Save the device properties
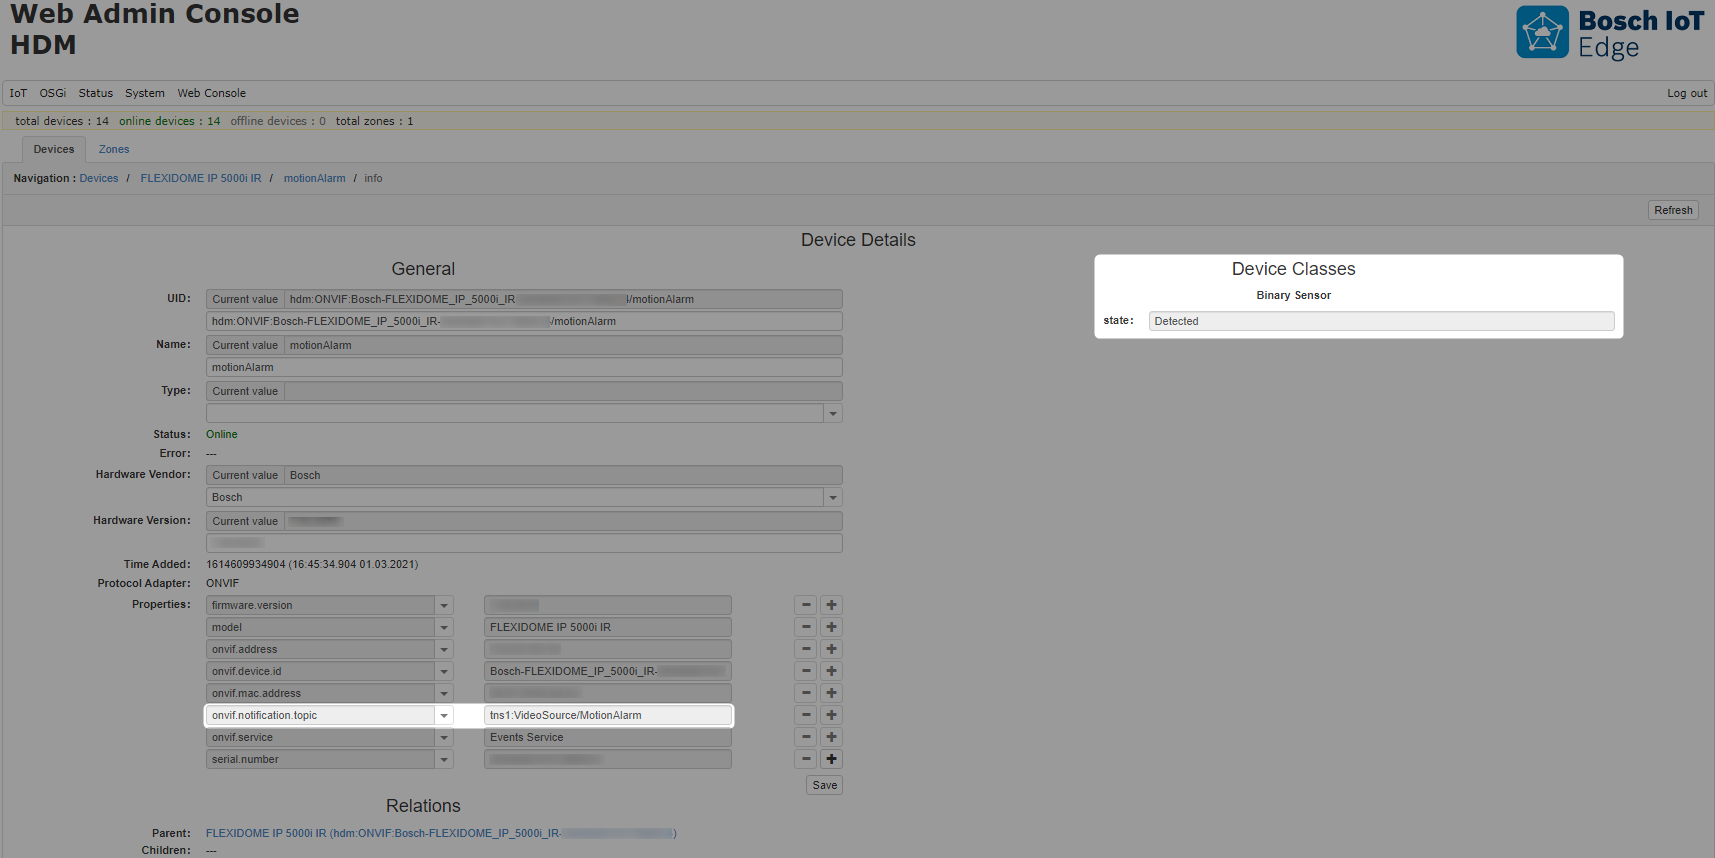 coord(825,785)
